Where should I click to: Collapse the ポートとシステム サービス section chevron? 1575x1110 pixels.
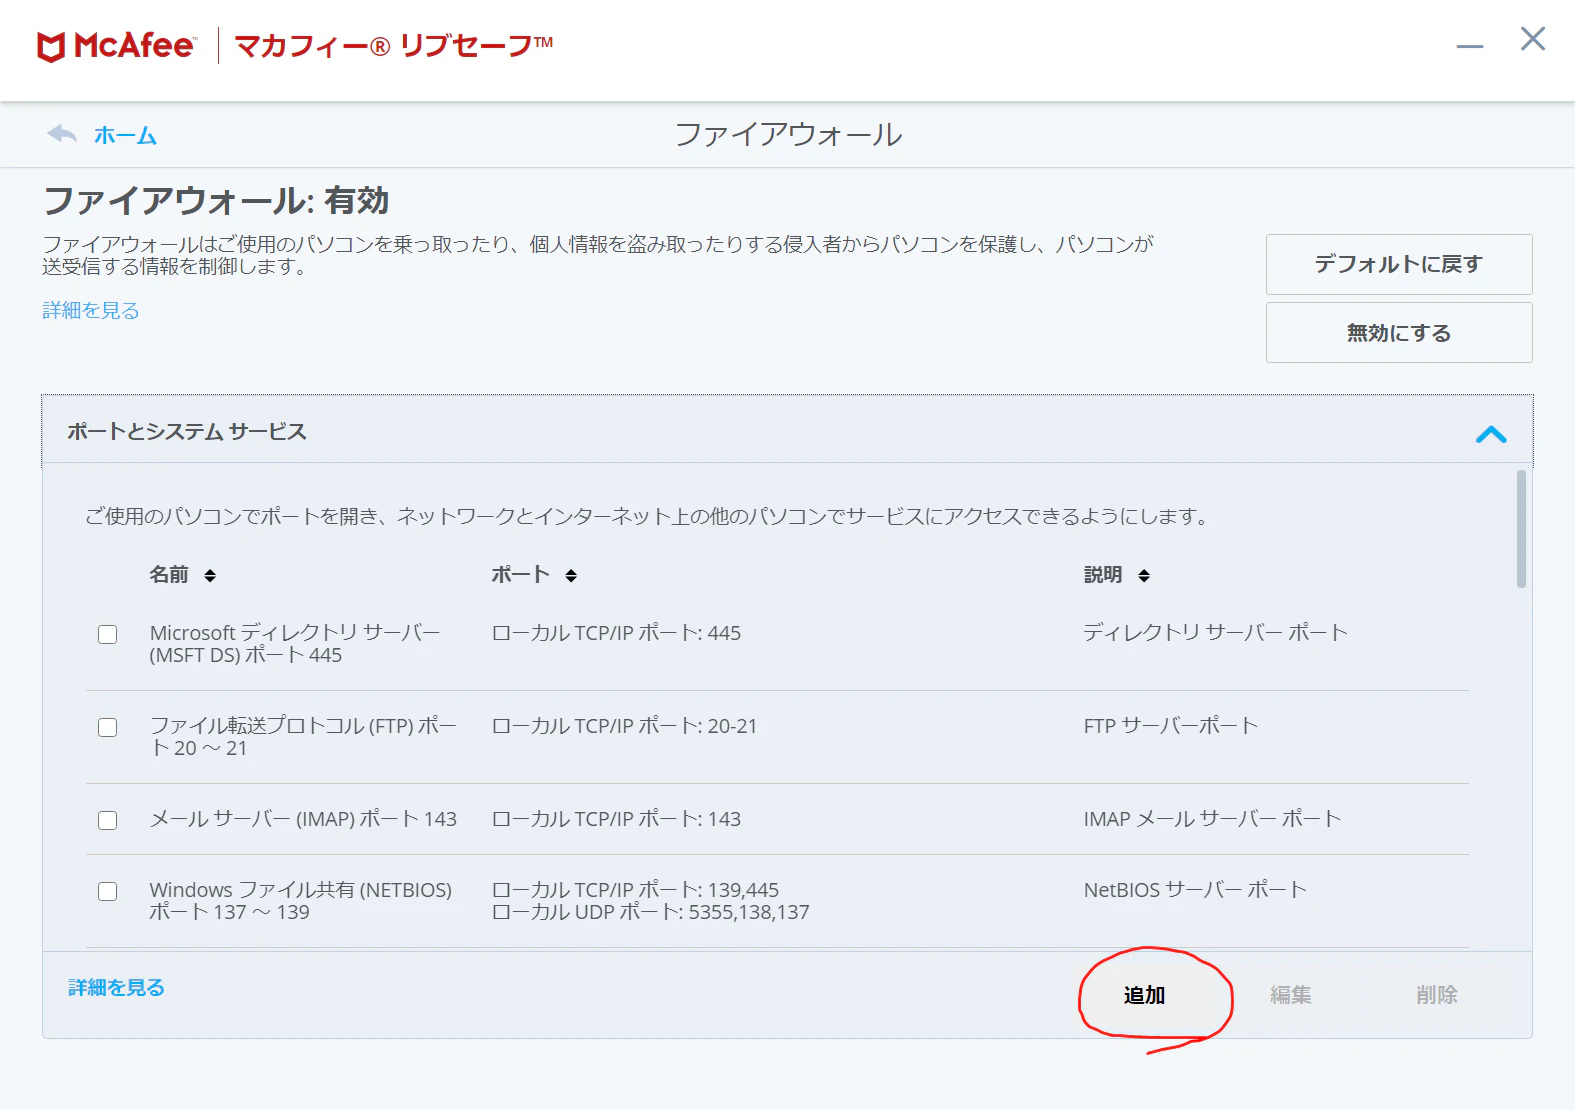(x=1491, y=434)
